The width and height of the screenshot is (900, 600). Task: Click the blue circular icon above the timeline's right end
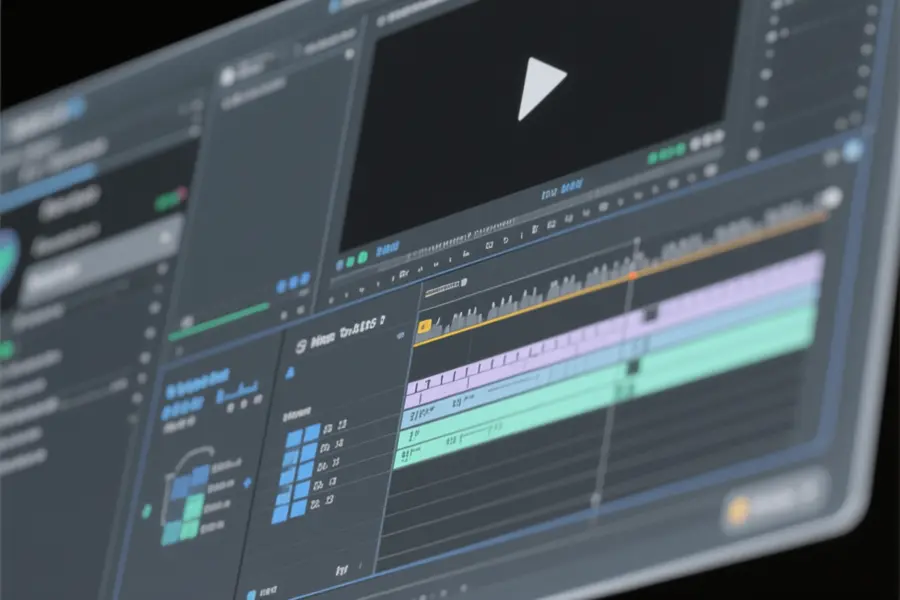(x=852, y=150)
